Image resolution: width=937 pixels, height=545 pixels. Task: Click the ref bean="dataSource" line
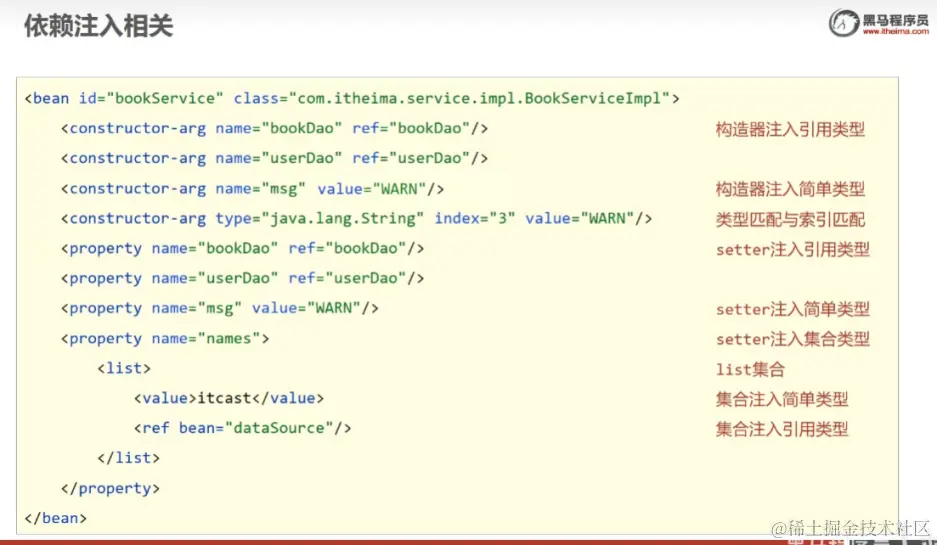pos(243,428)
